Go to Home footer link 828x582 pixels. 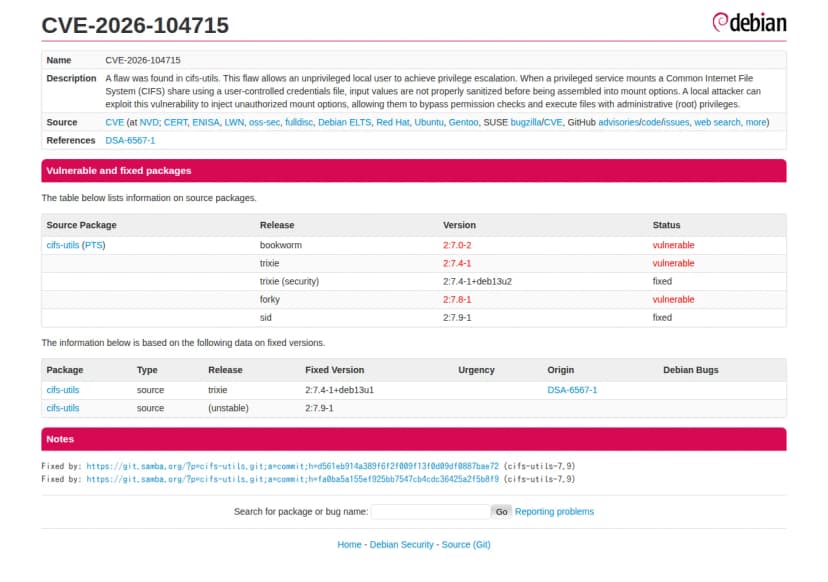coord(349,545)
